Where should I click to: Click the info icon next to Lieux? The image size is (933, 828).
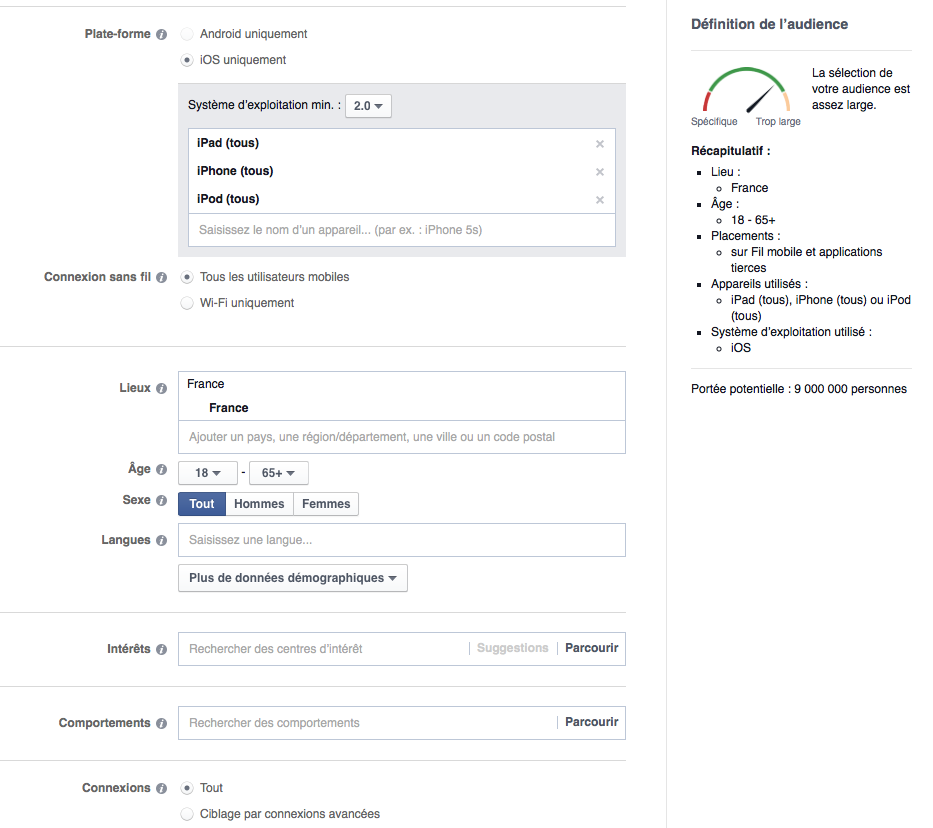pyautogui.click(x=162, y=389)
